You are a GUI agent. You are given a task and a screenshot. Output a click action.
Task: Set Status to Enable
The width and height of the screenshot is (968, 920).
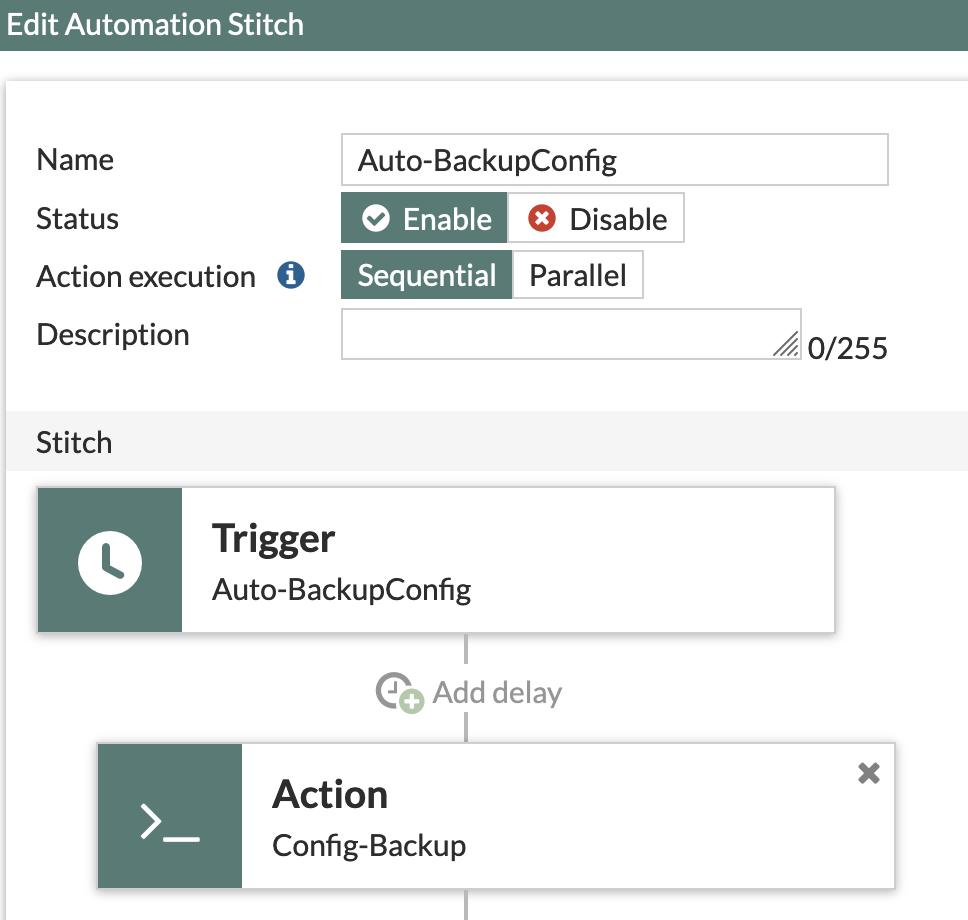click(x=424, y=218)
